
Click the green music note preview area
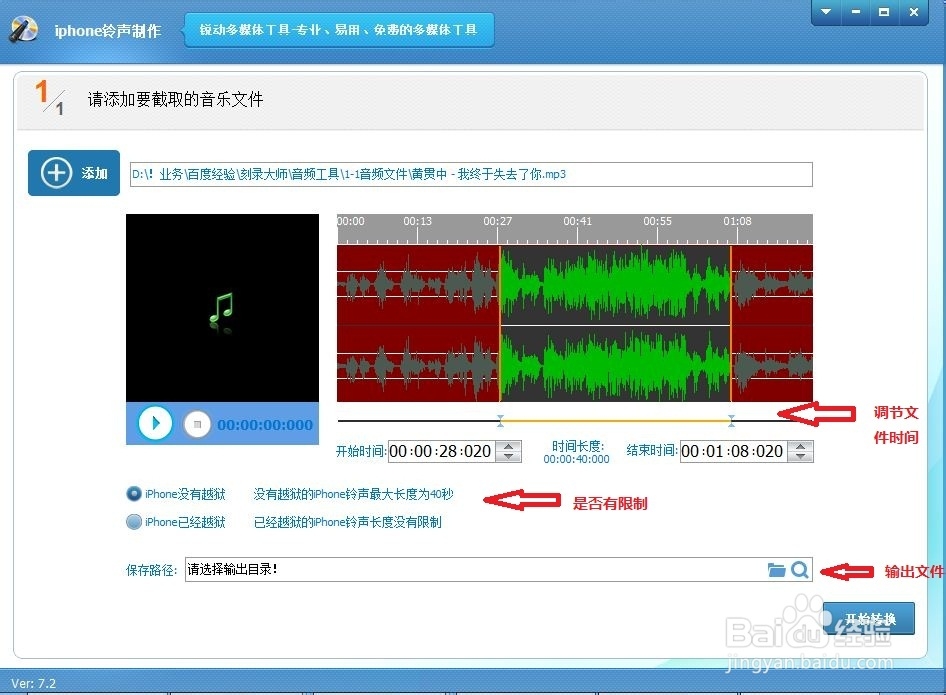click(x=222, y=308)
